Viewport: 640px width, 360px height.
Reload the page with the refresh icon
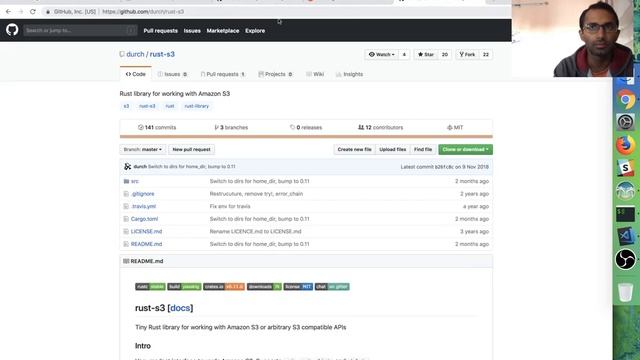pyautogui.click(x=33, y=11)
